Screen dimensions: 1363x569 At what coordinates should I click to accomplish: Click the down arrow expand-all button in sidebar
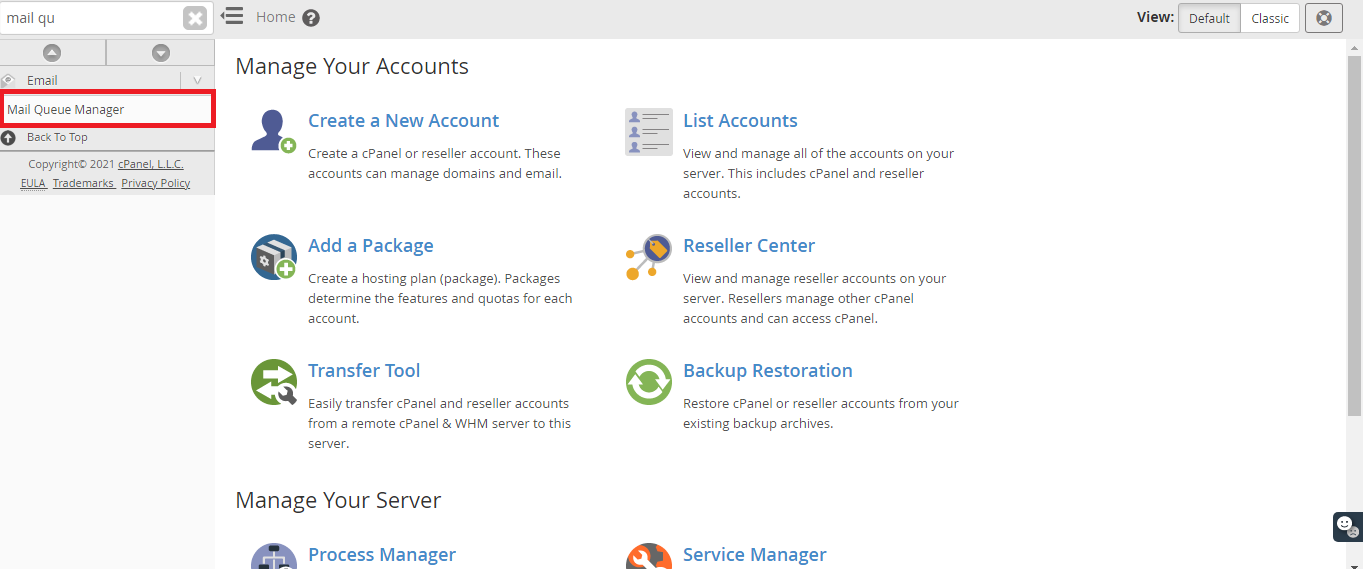click(161, 53)
